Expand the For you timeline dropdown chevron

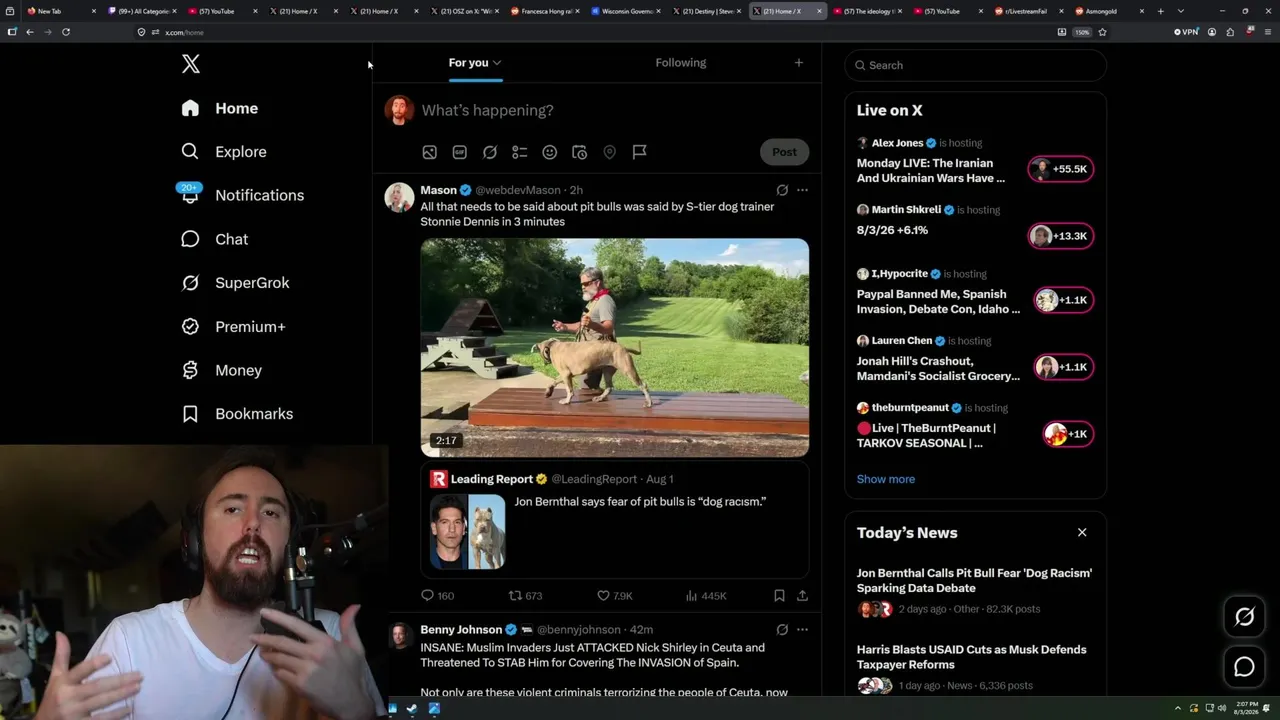[x=497, y=63]
